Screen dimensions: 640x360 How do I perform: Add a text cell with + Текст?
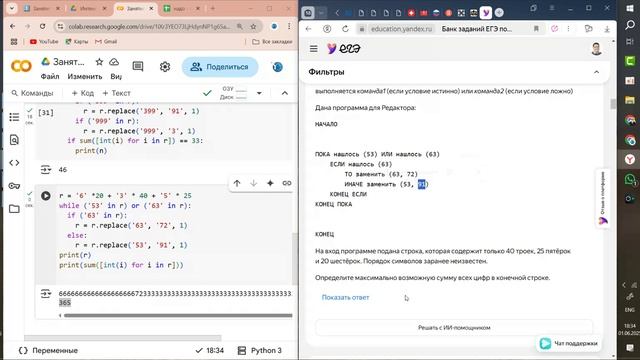click(x=116, y=93)
